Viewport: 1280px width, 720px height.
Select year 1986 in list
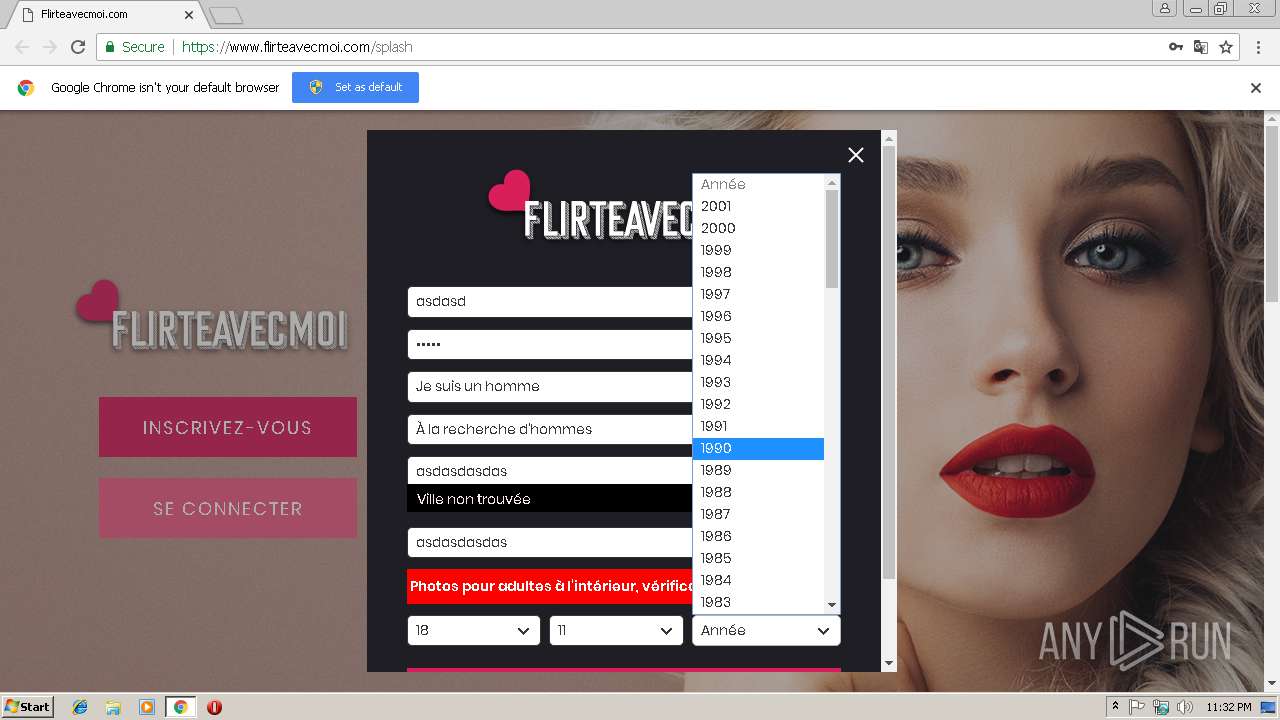pyautogui.click(x=758, y=536)
